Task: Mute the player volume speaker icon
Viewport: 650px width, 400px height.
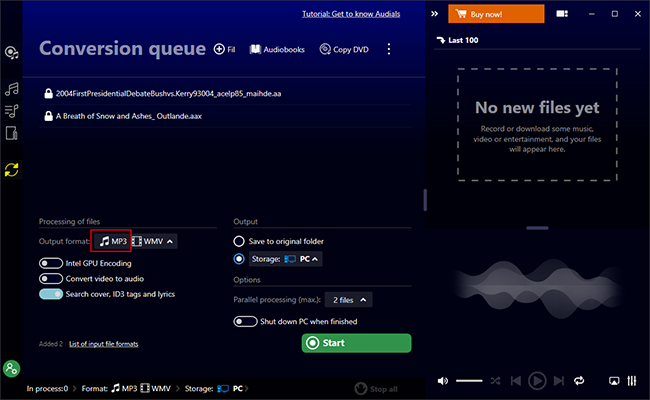Action: coord(443,381)
